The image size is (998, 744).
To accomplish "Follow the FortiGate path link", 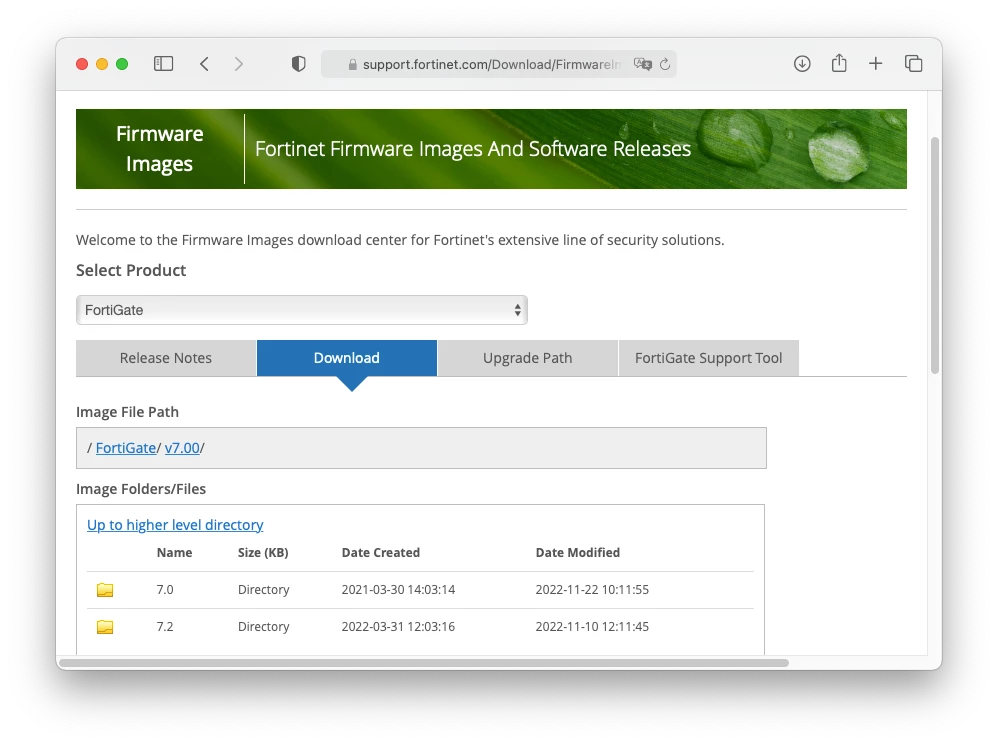I will pyautogui.click(x=125, y=448).
